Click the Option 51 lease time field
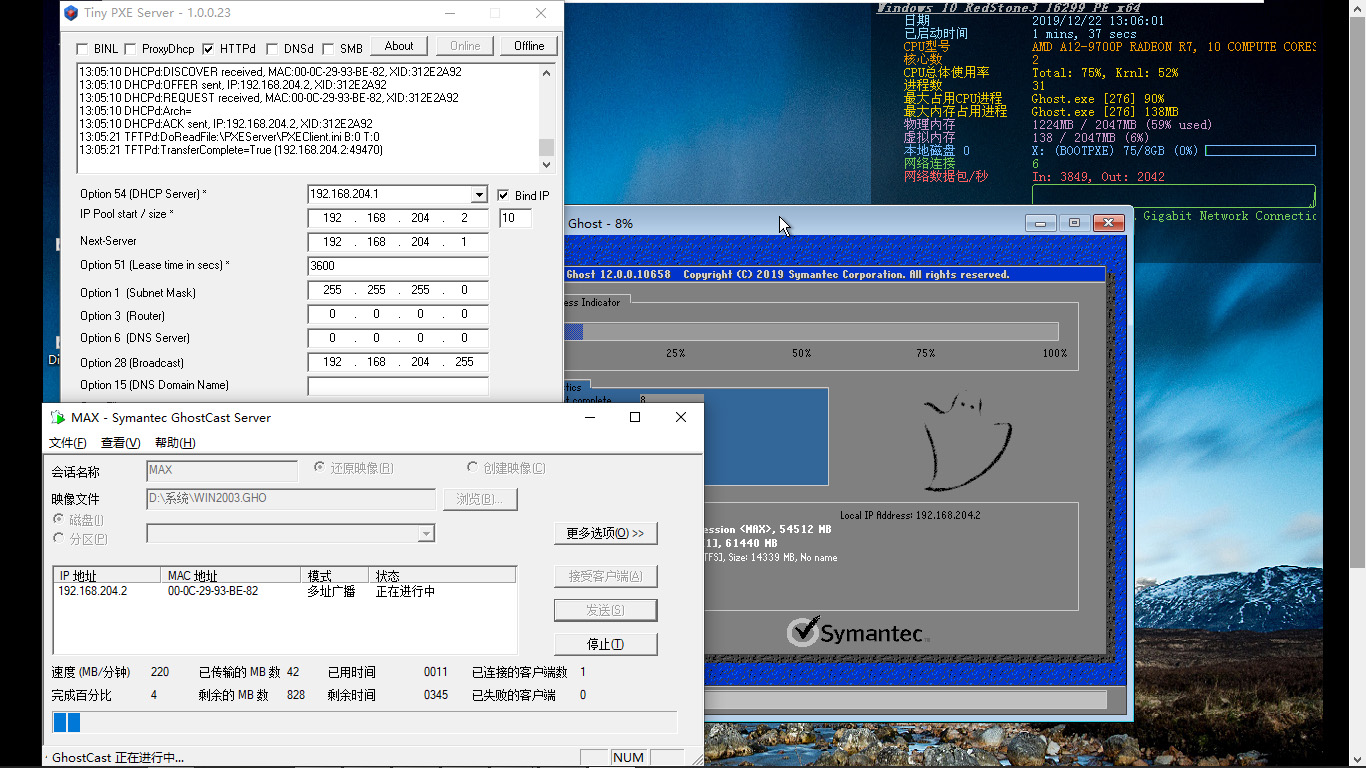Viewport: 1366px width, 768px height. click(398, 266)
